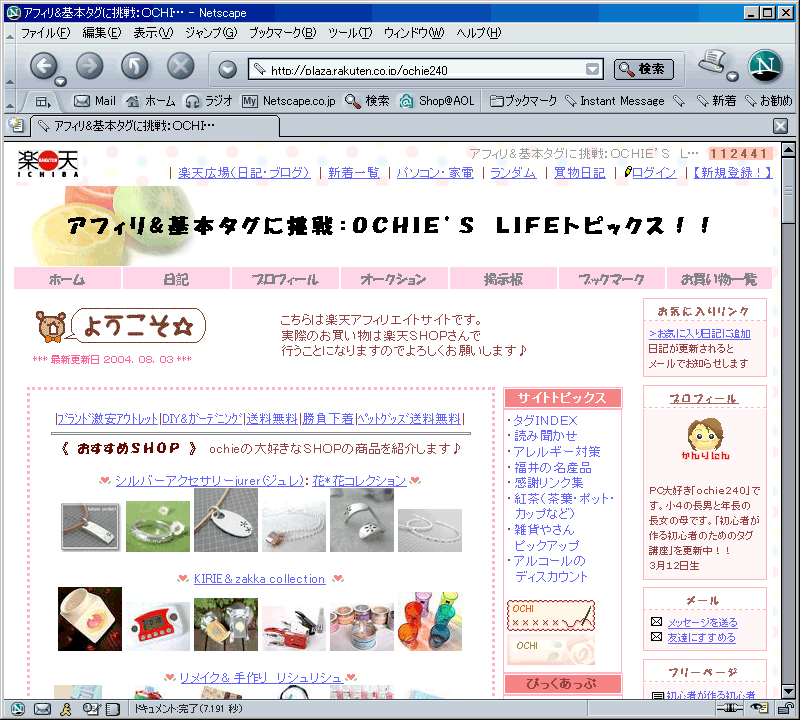Open the 掲示板 page nav tab

(504, 279)
